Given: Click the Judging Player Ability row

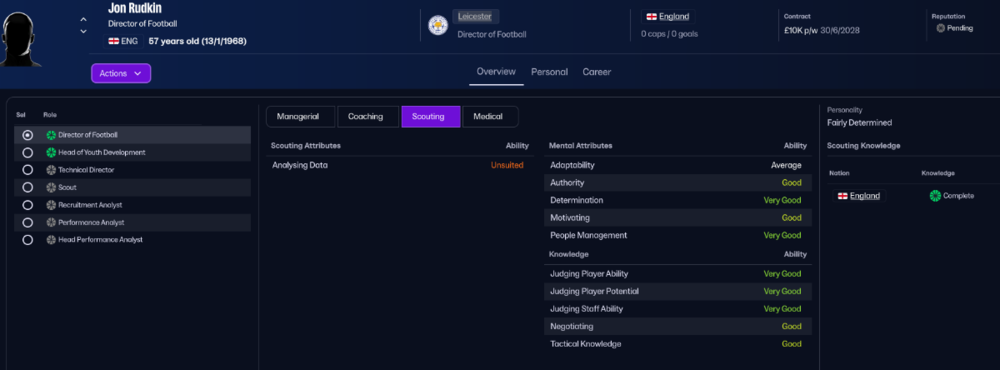Looking at the screenshot, I should (x=679, y=274).
